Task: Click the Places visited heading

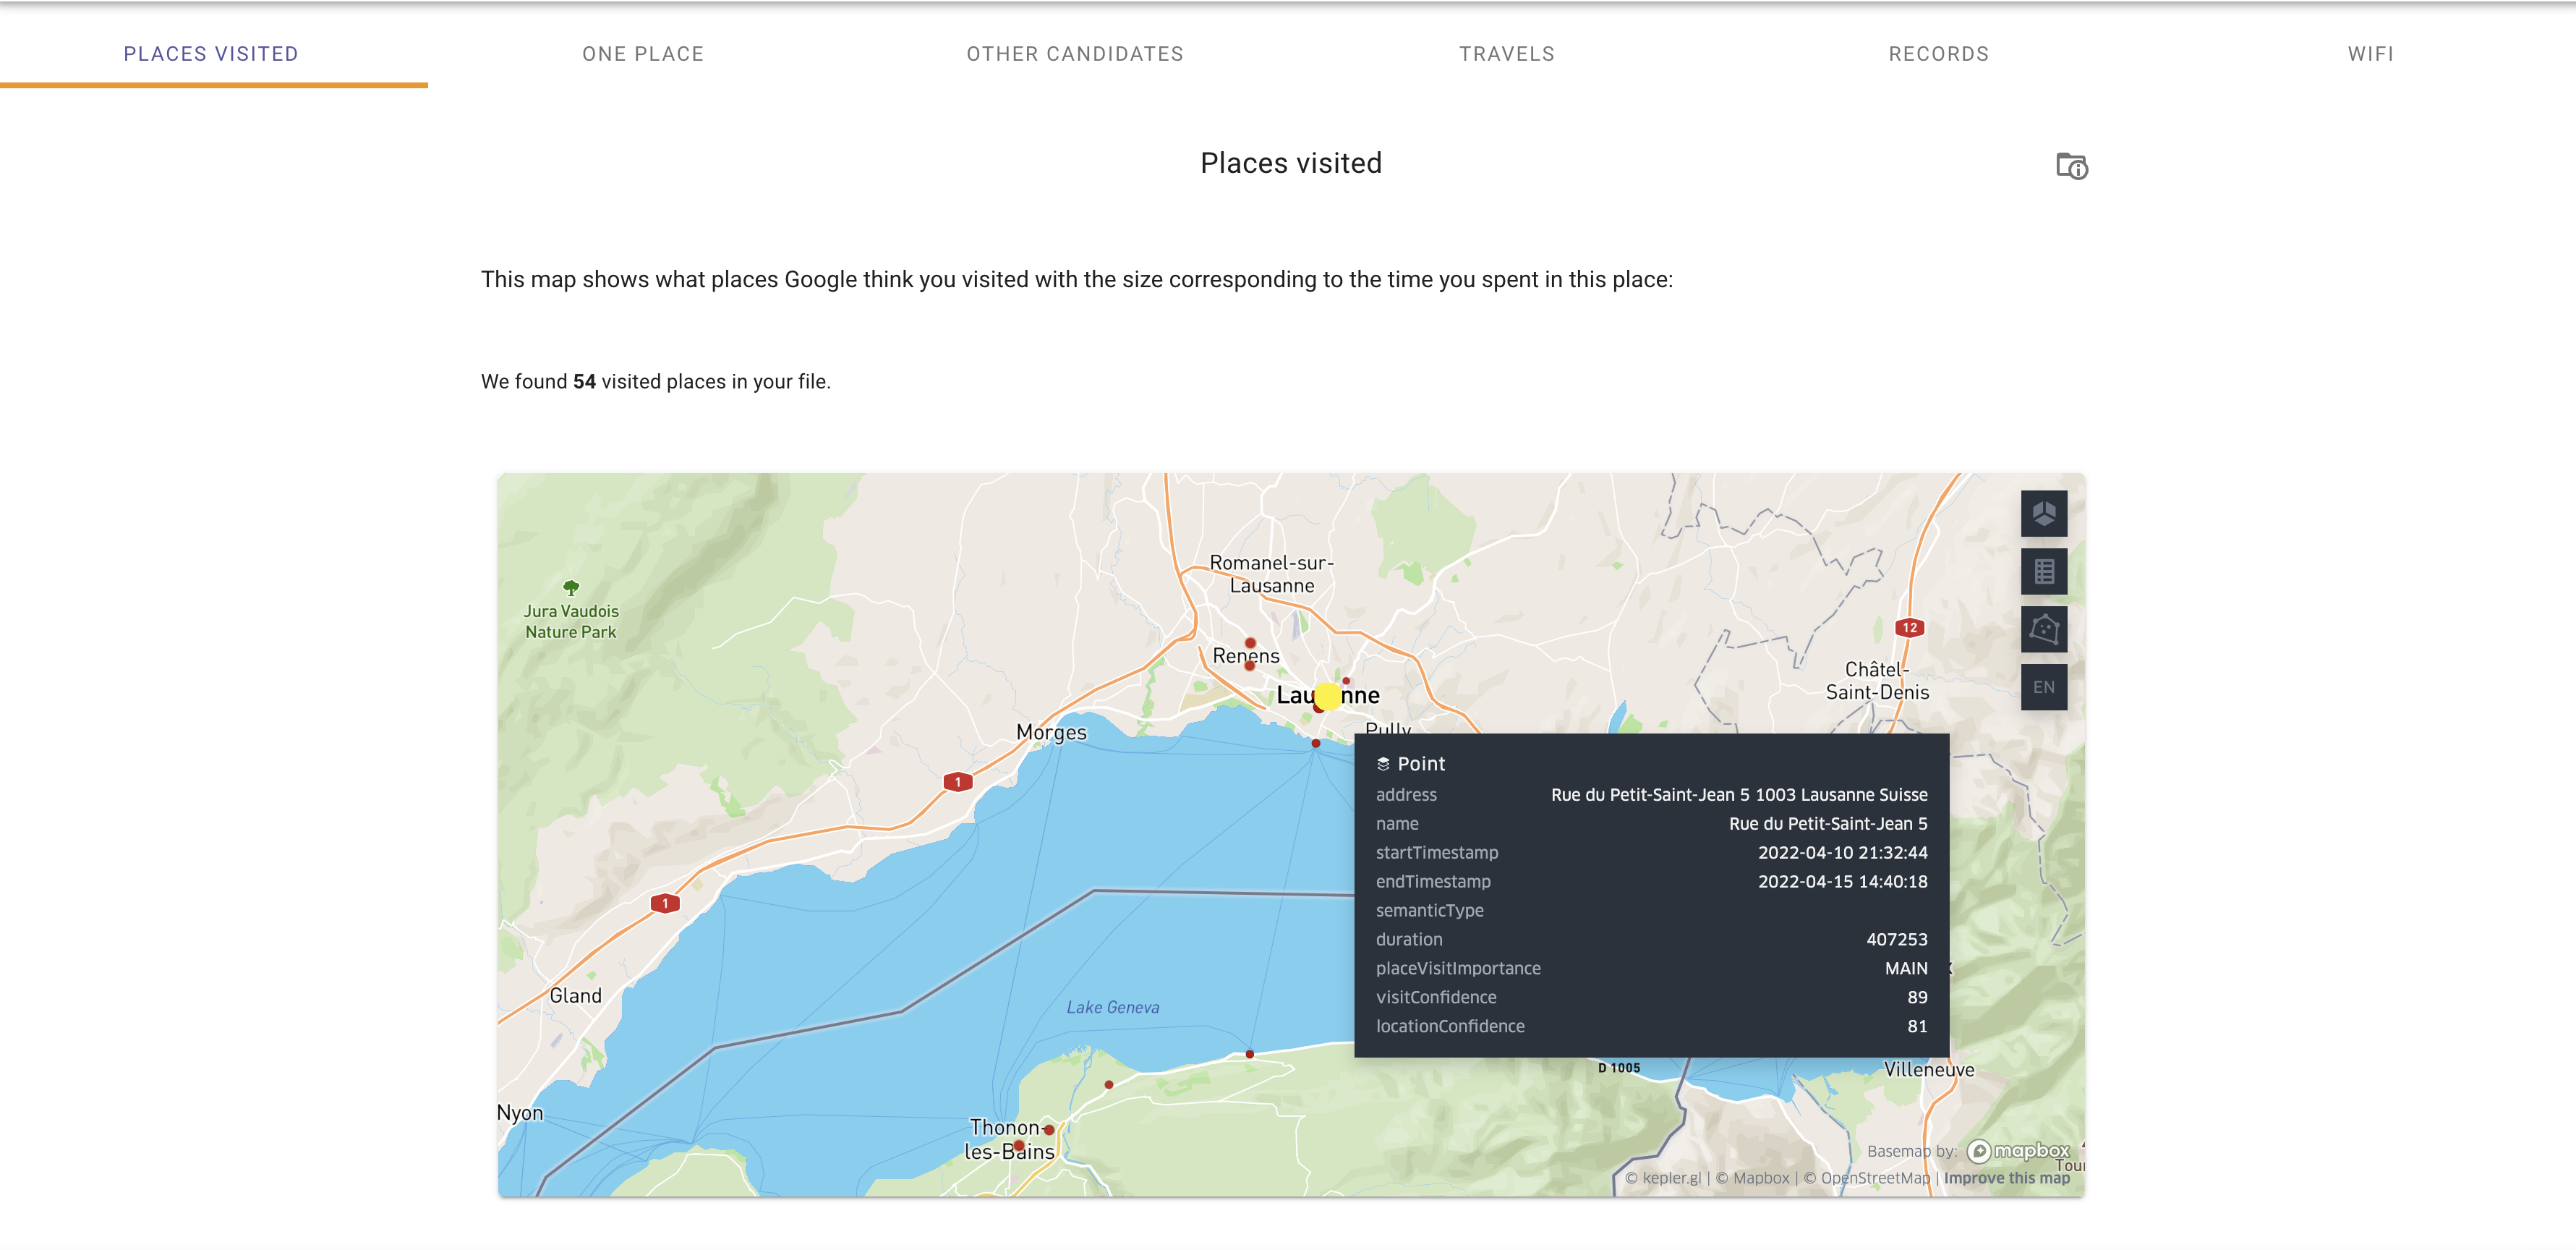Action: (1290, 163)
